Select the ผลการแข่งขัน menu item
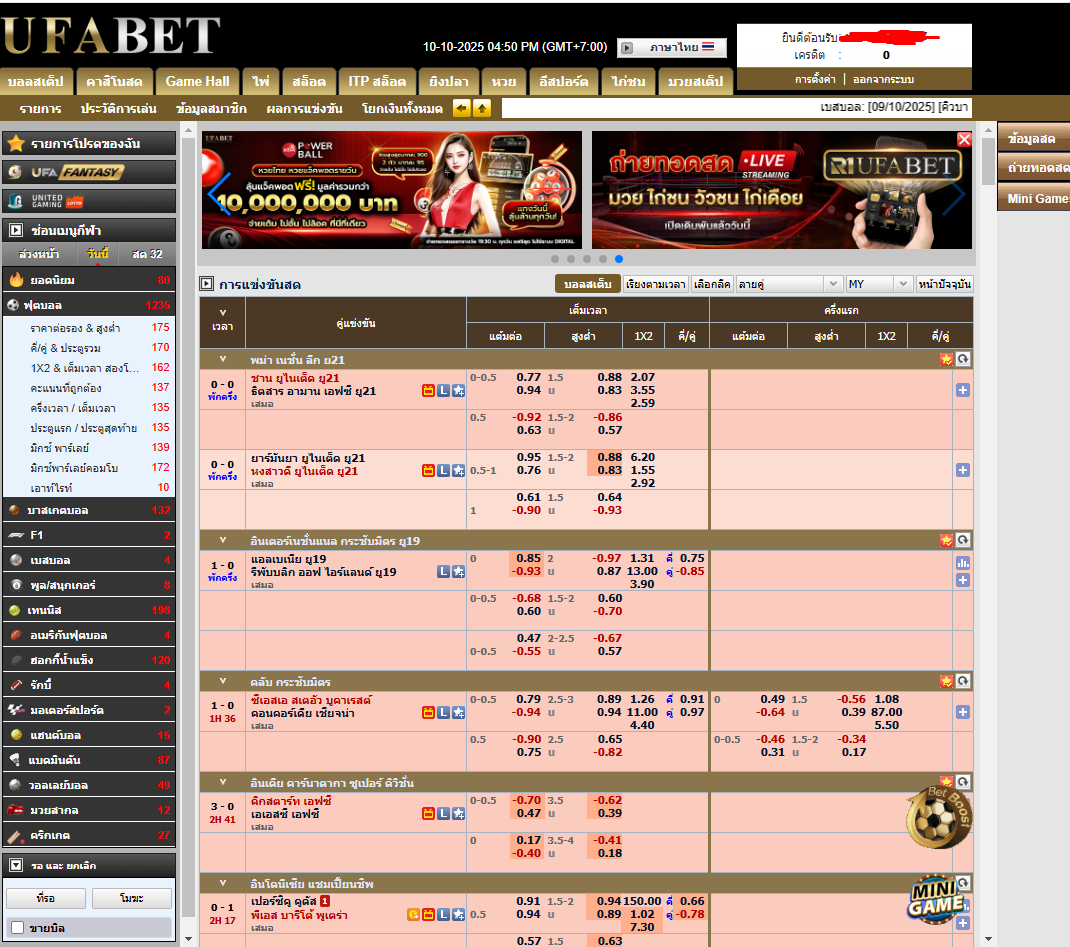This screenshot has width=1070, height=947. pos(304,108)
